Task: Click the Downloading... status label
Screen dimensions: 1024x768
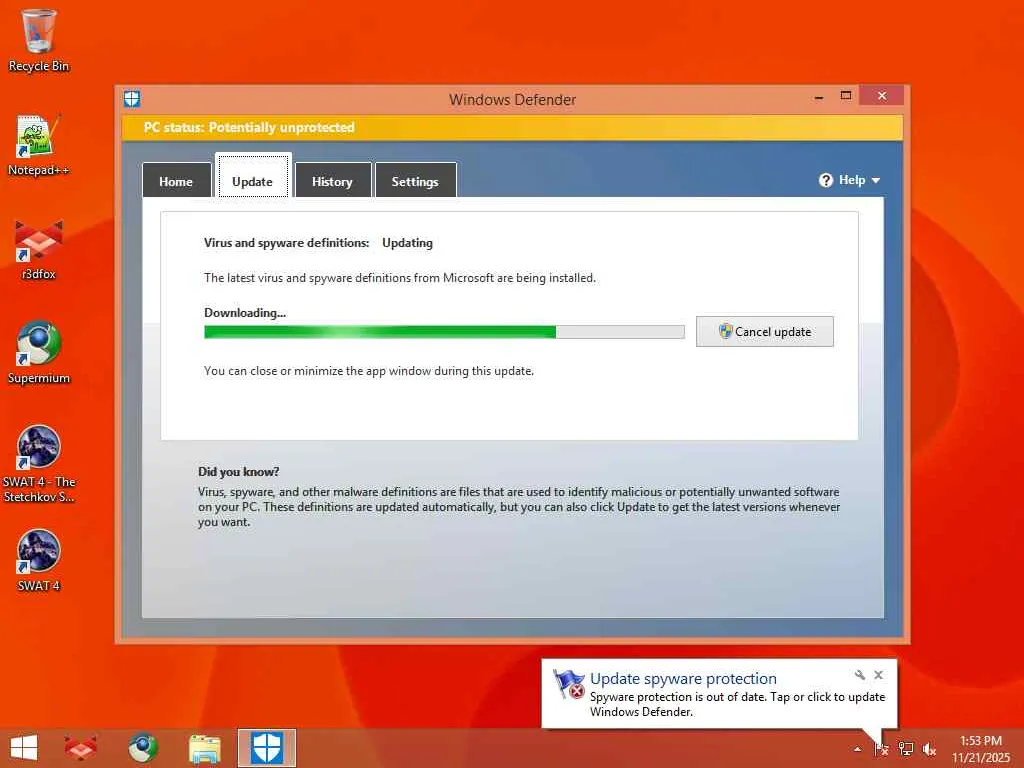Action: pyautogui.click(x=245, y=313)
